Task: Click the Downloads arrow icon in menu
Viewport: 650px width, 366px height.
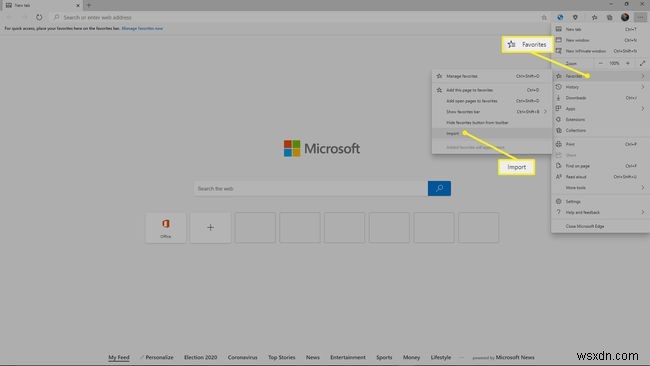Action: point(558,98)
